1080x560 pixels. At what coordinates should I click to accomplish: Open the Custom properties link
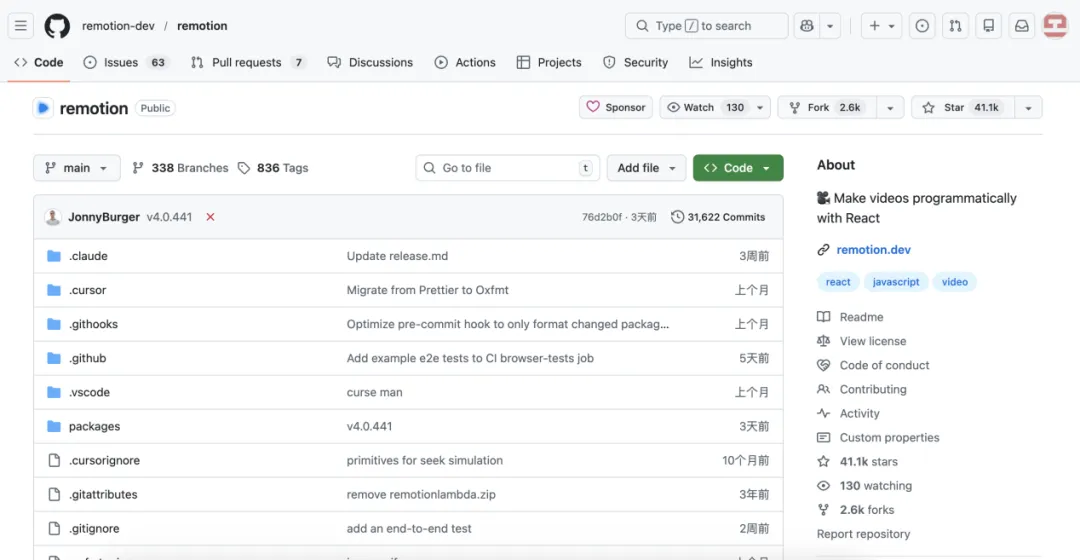pyautogui.click(x=889, y=437)
